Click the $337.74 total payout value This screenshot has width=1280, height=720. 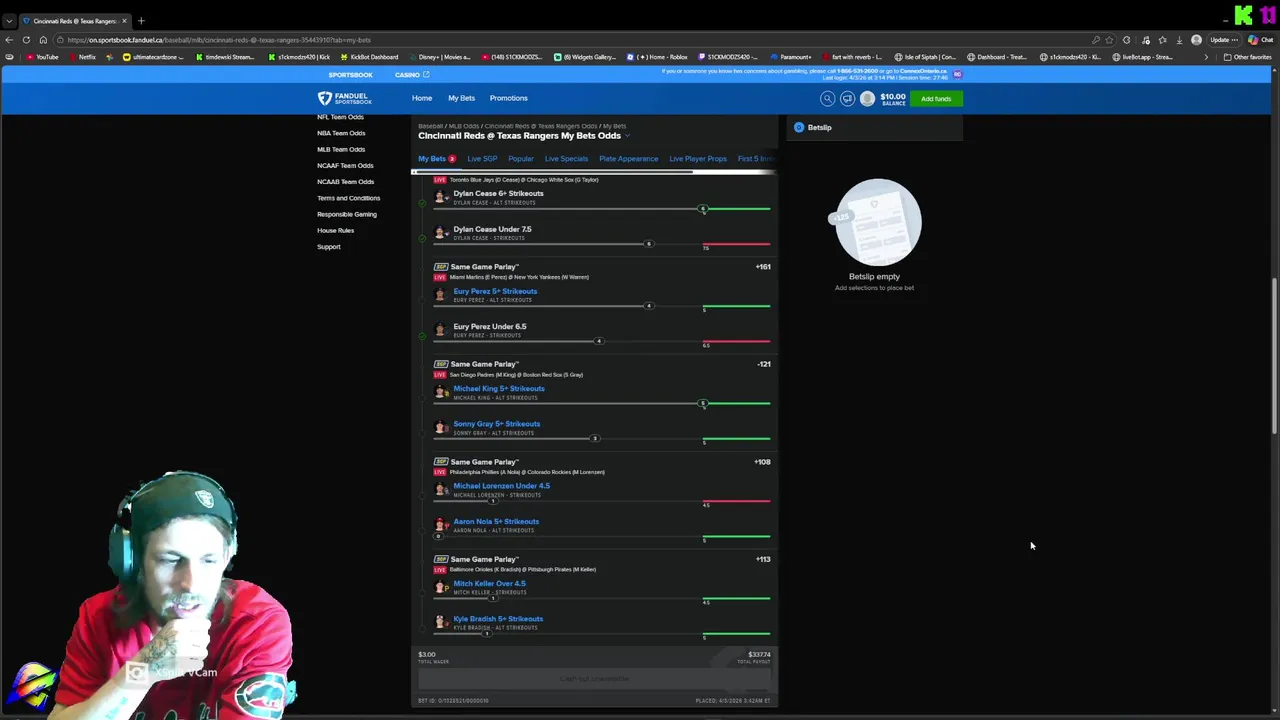tap(759, 655)
